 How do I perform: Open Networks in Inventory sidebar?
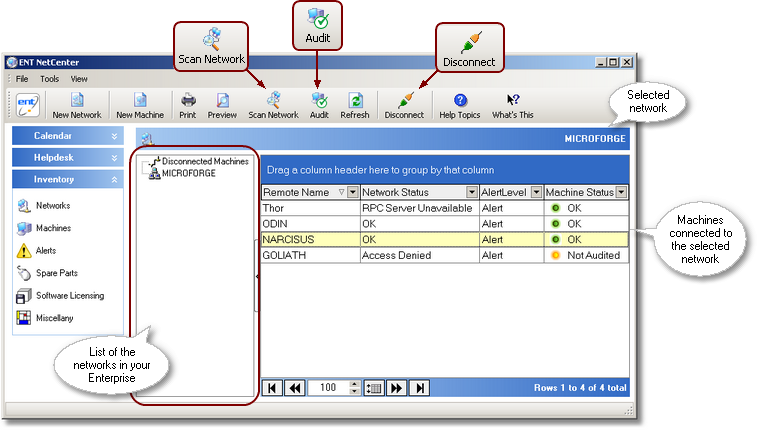(44, 206)
